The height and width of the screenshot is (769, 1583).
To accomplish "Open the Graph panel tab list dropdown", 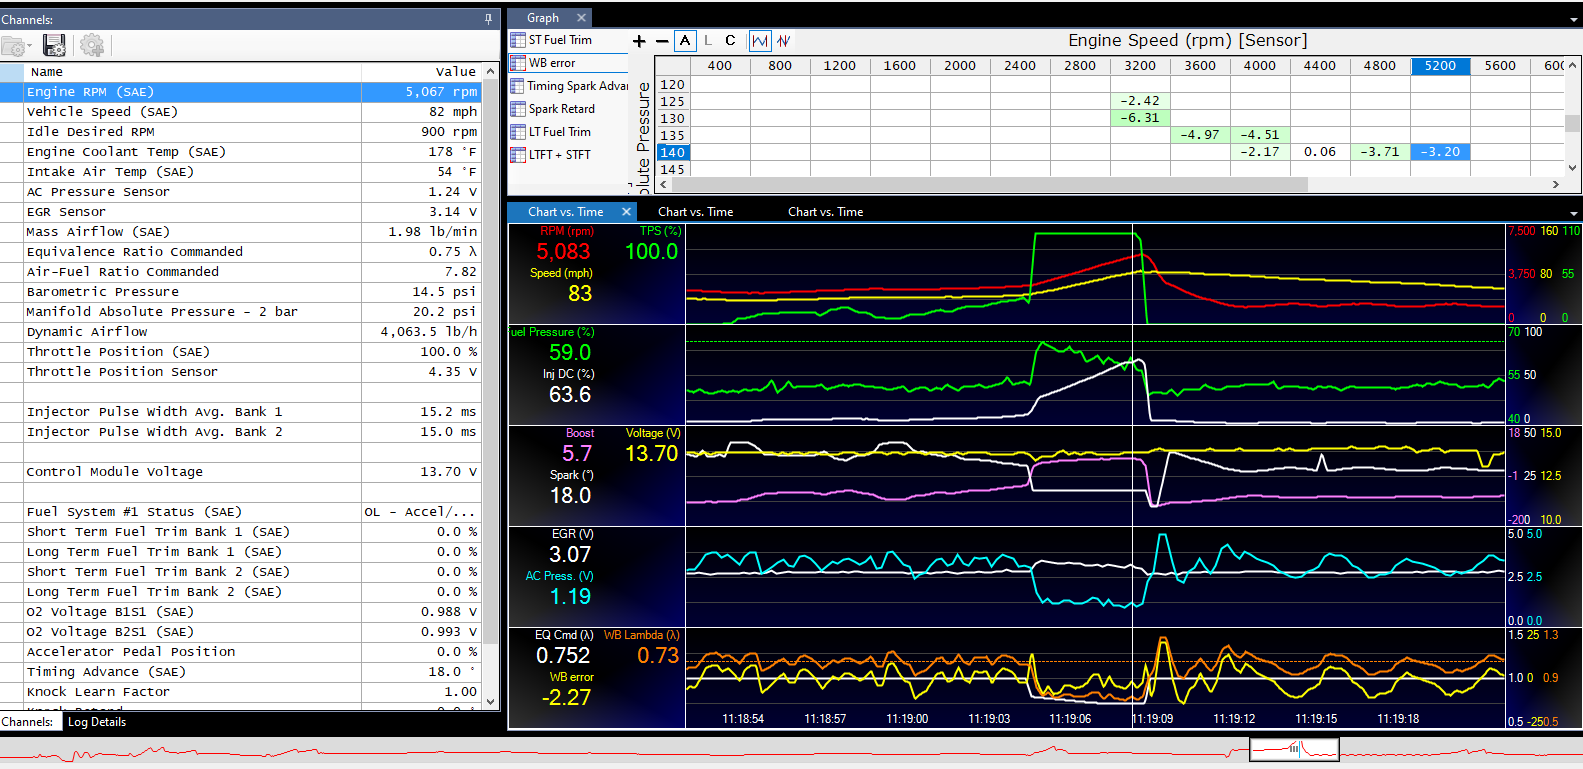I will coord(1574,20).
